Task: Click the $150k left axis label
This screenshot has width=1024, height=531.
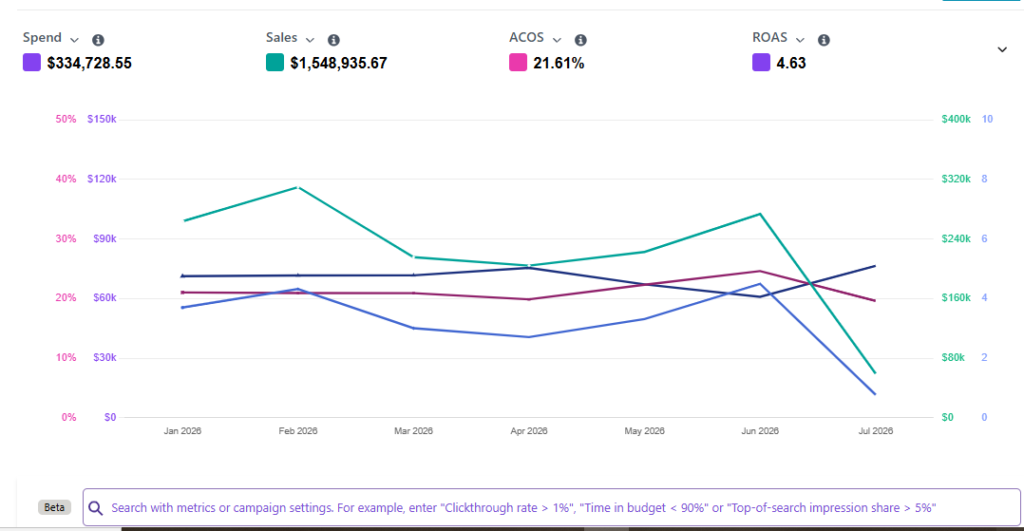Action: (102, 120)
